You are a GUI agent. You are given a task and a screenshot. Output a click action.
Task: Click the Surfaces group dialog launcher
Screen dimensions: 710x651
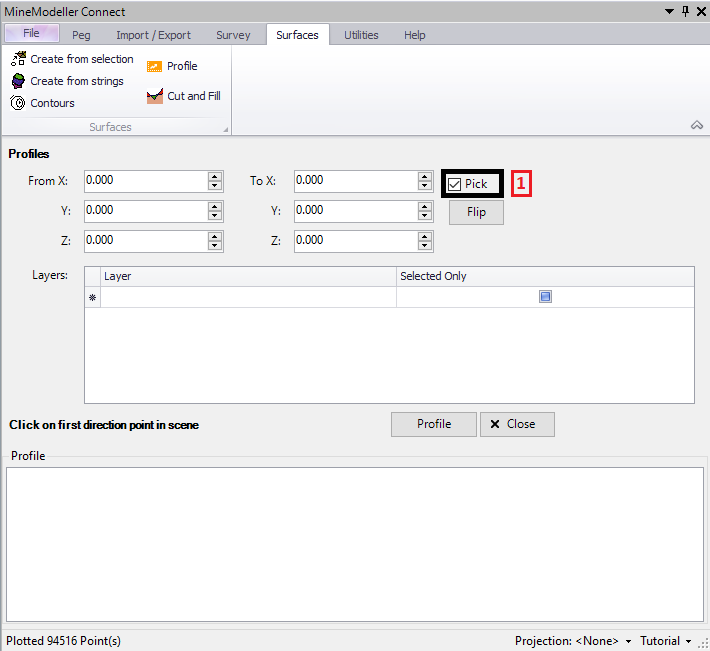(x=225, y=129)
